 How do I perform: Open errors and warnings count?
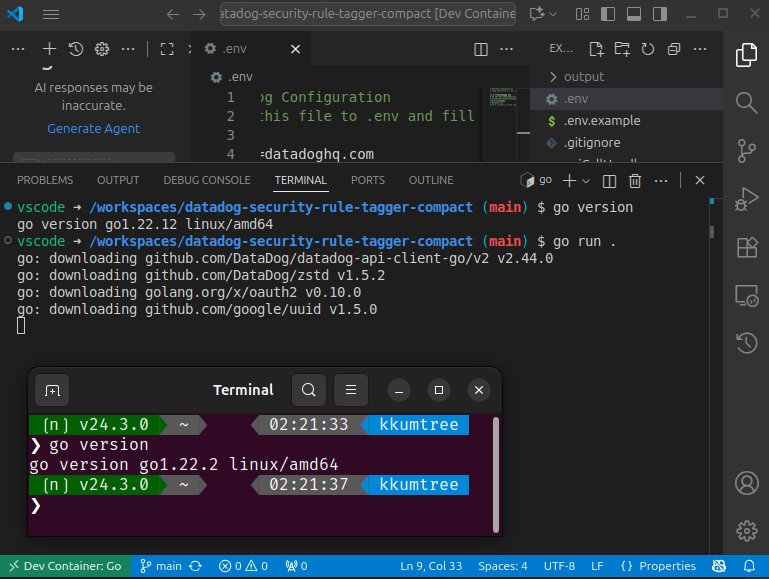[243, 566]
